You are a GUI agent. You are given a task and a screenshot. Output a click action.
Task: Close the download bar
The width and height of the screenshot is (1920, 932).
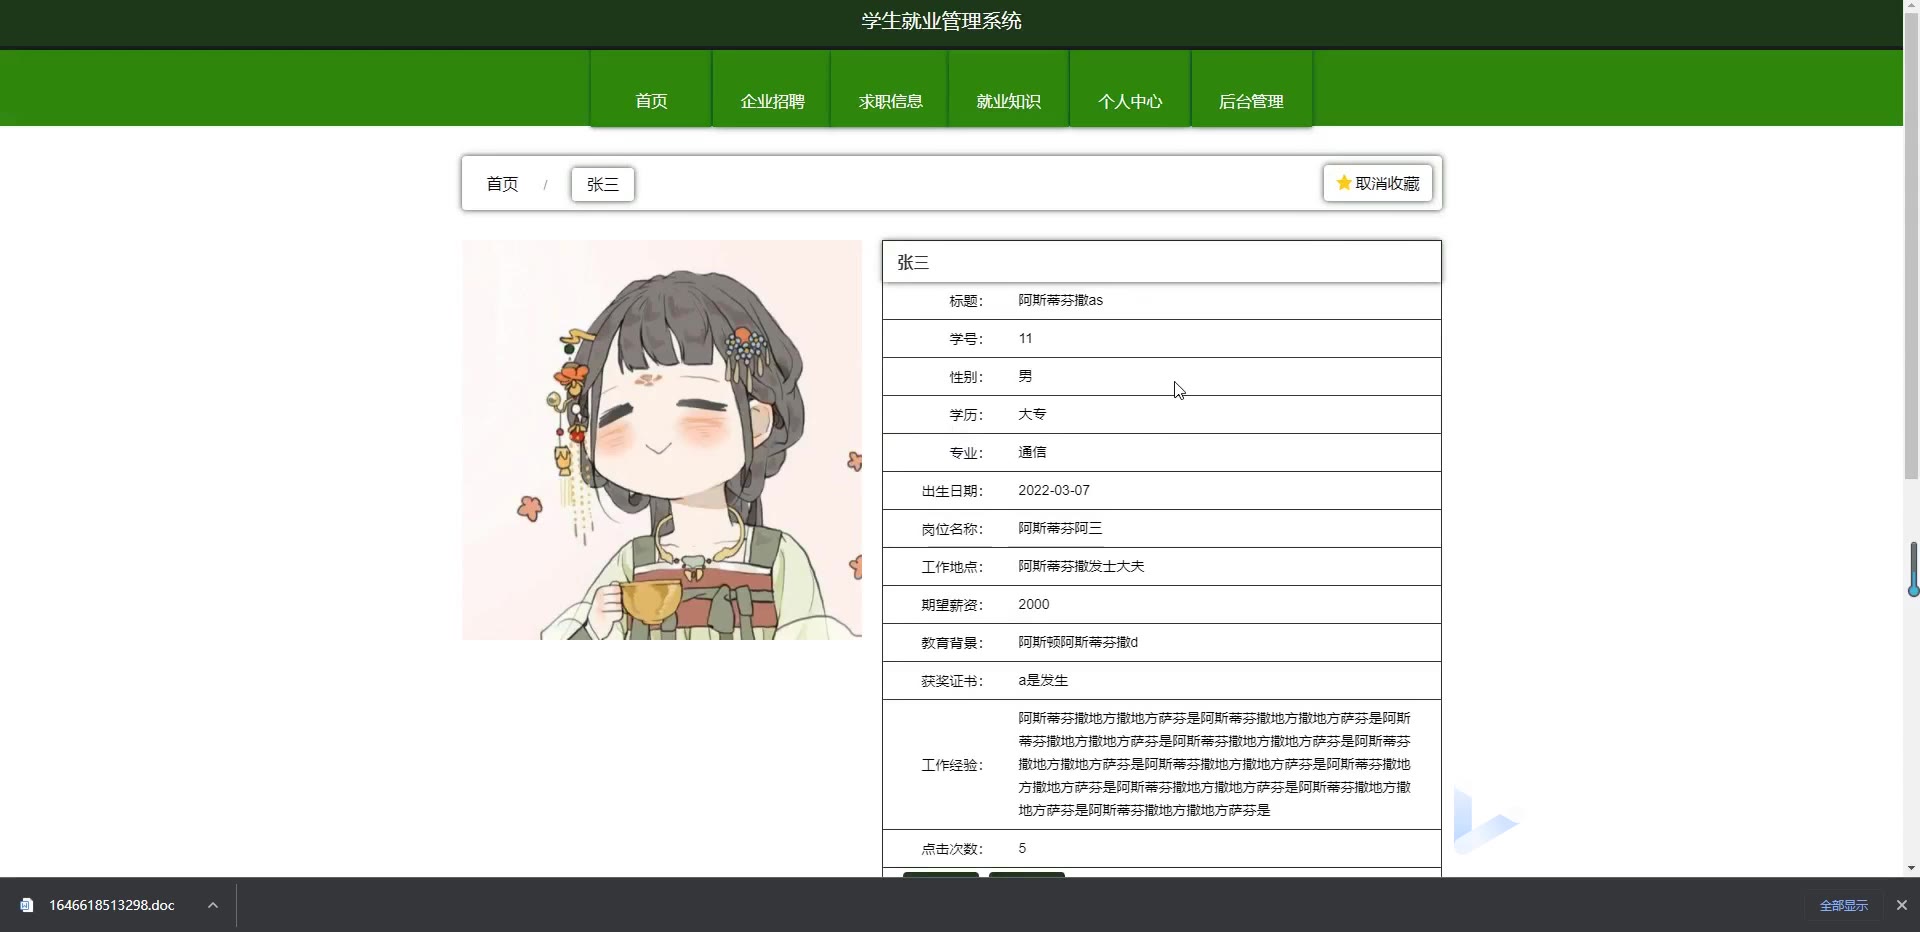pos(1902,905)
